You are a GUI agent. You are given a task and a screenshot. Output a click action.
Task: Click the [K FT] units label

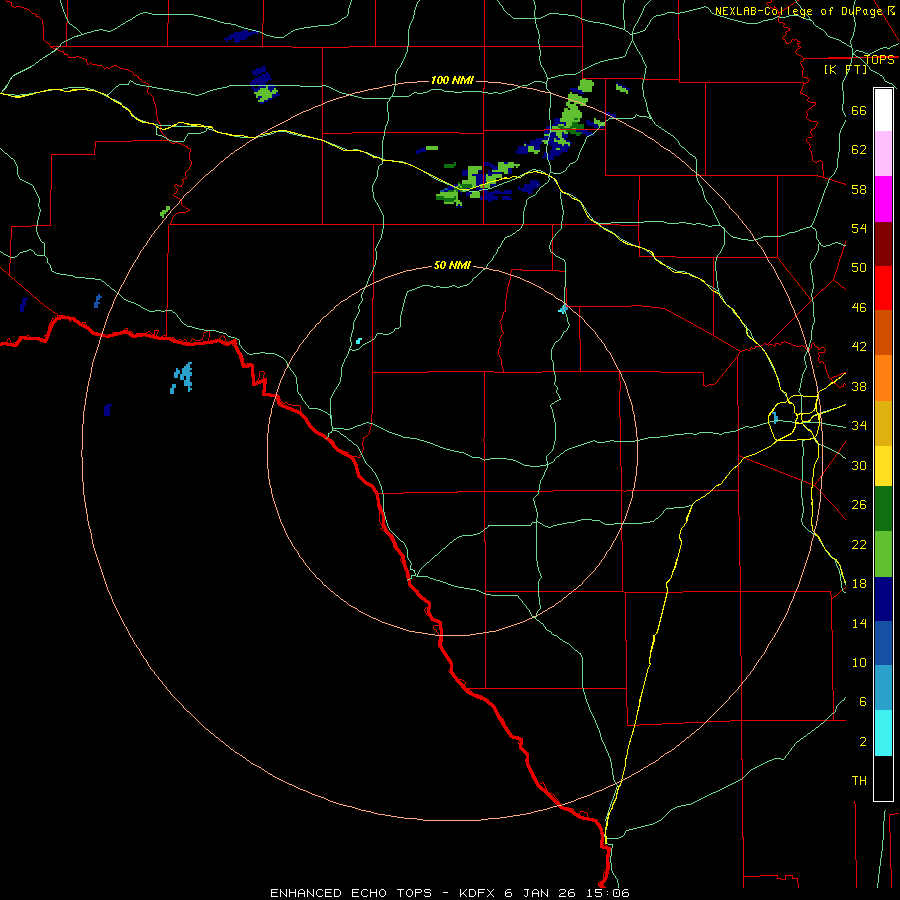(845, 70)
